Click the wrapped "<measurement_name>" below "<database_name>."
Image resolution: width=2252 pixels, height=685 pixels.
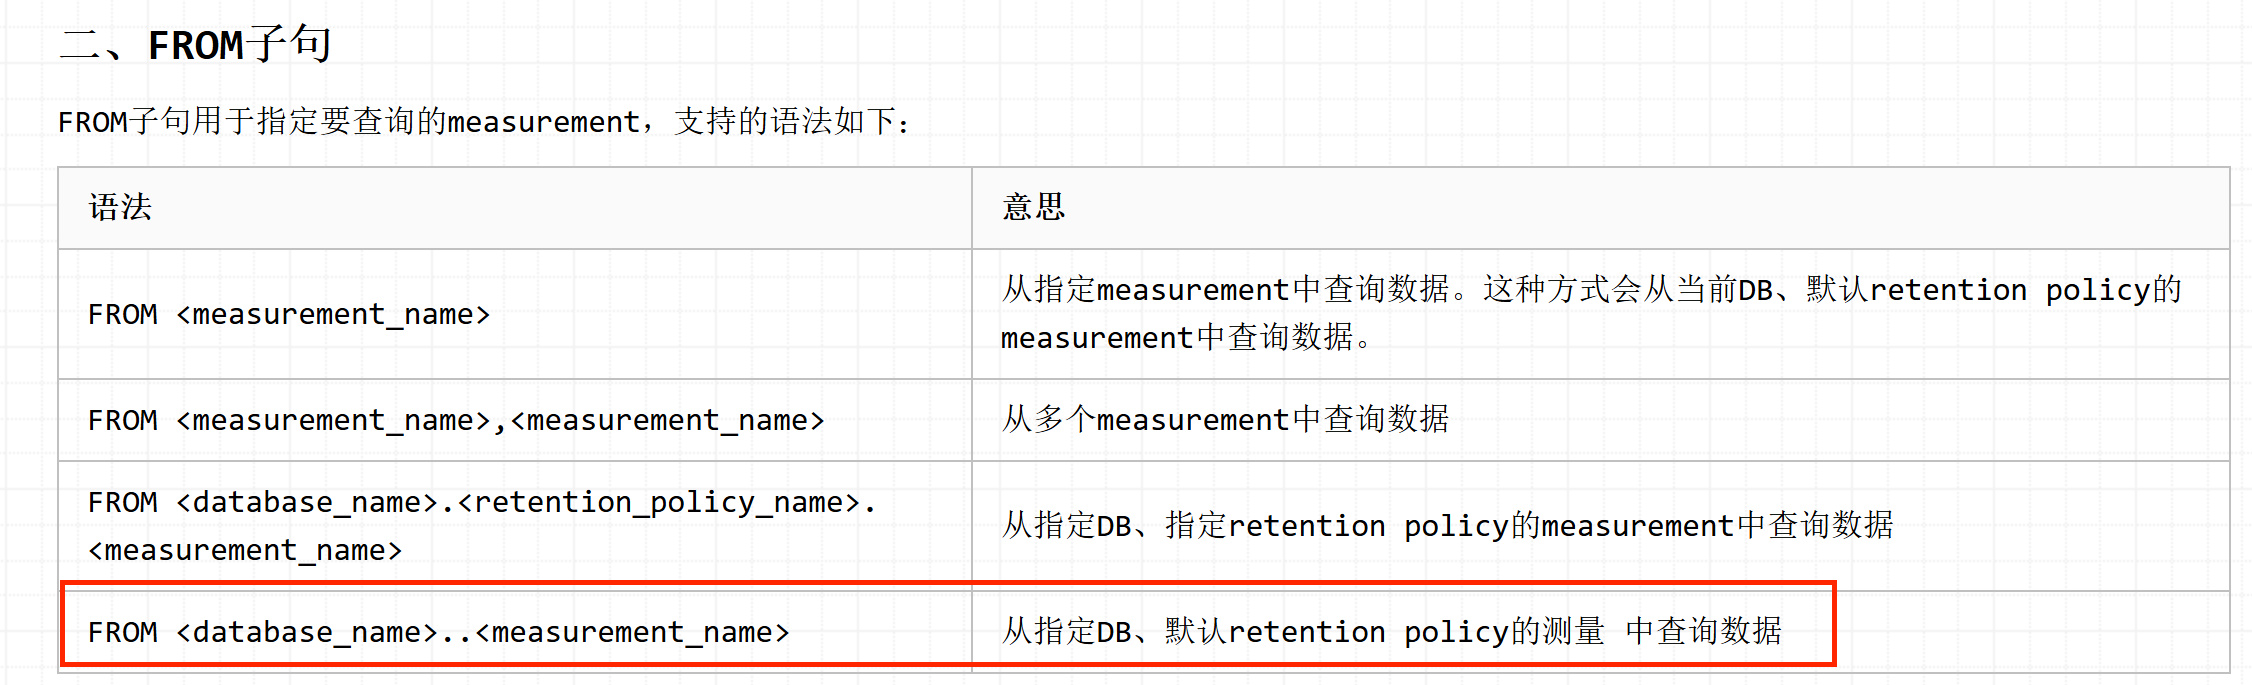point(245,550)
